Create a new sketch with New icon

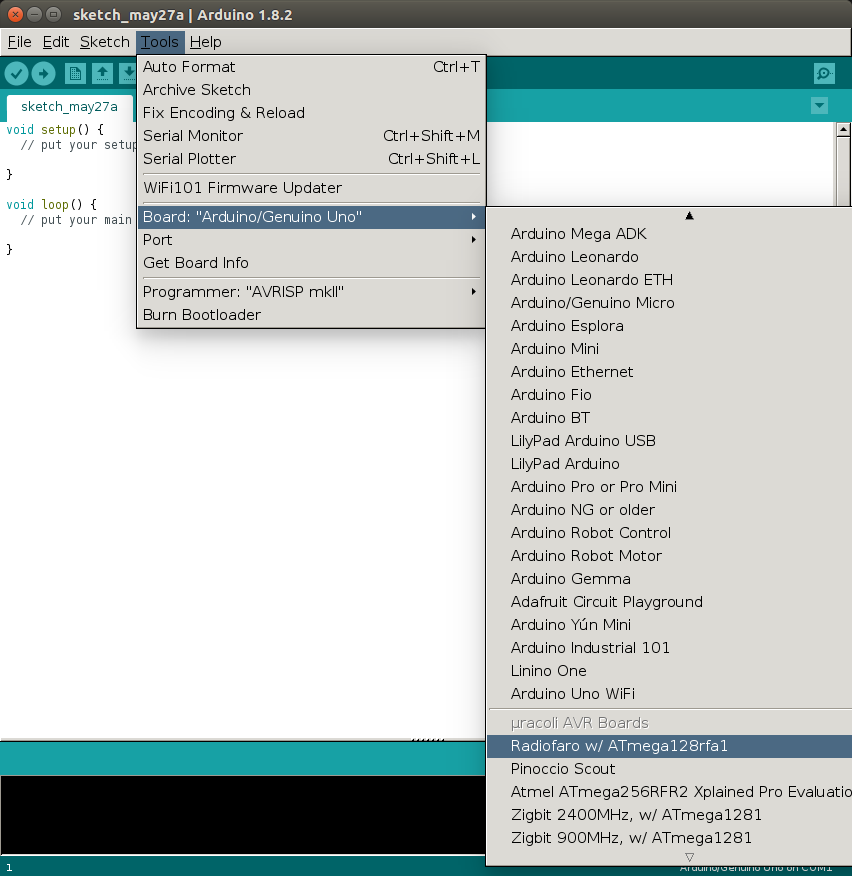pos(75,73)
